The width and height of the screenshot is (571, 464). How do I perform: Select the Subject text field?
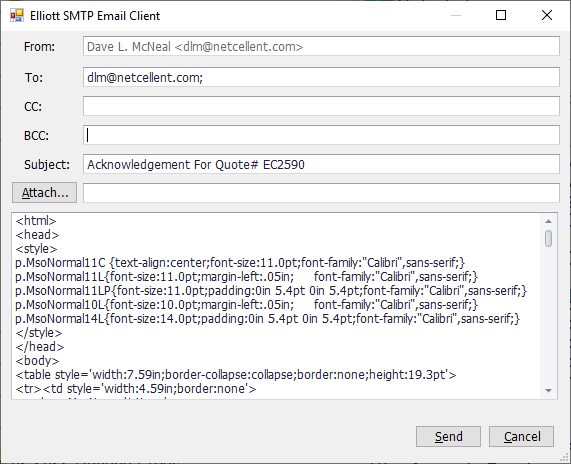[x=321, y=164]
